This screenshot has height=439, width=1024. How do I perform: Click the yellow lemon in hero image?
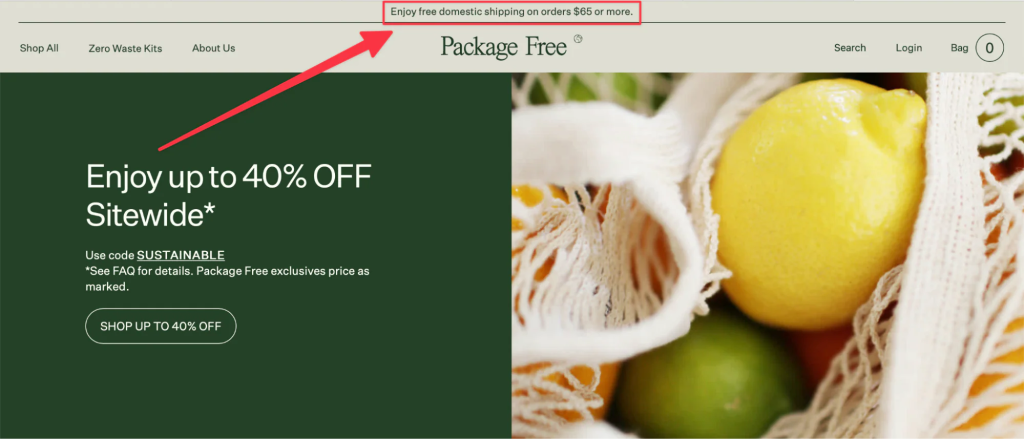[818, 203]
